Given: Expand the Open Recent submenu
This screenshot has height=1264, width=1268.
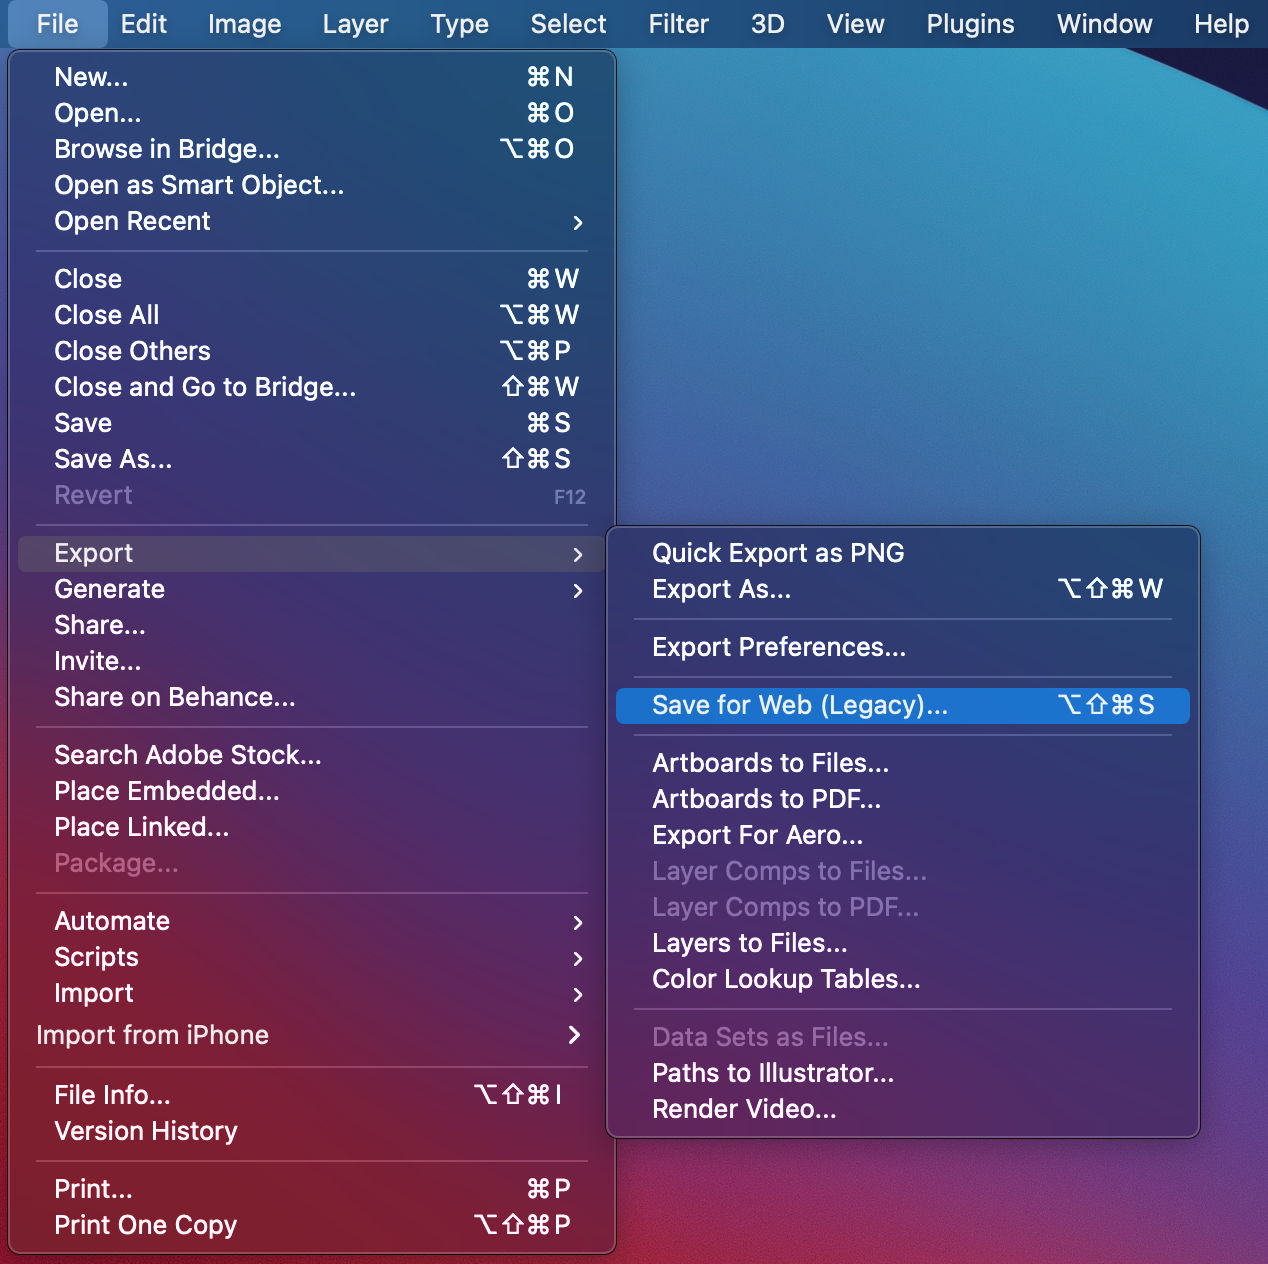Looking at the screenshot, I should [132, 221].
